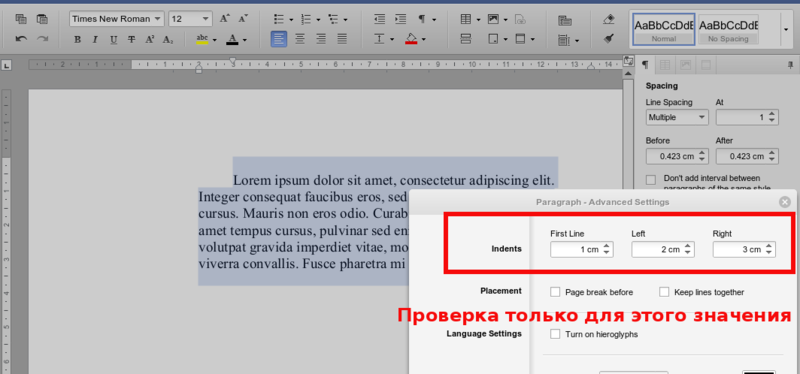This screenshot has width=800, height=374.
Task: Click the Spacing After field
Action: pos(747,156)
